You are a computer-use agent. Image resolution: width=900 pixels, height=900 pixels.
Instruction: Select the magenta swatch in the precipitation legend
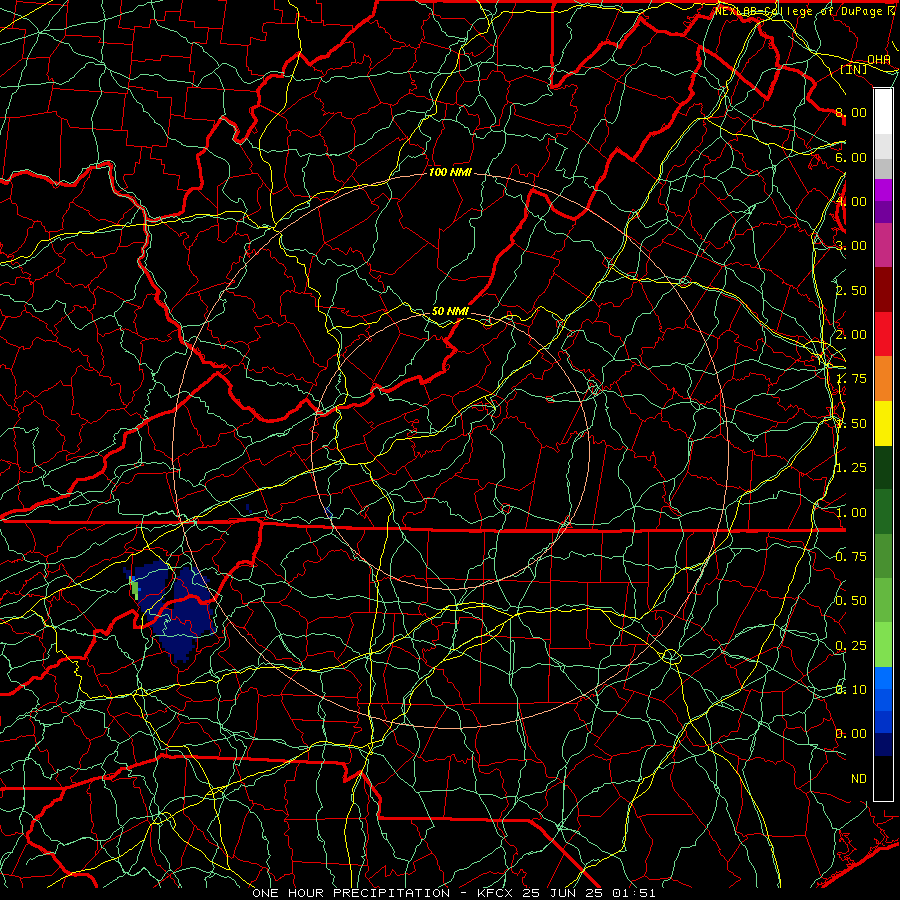pyautogui.click(x=883, y=190)
